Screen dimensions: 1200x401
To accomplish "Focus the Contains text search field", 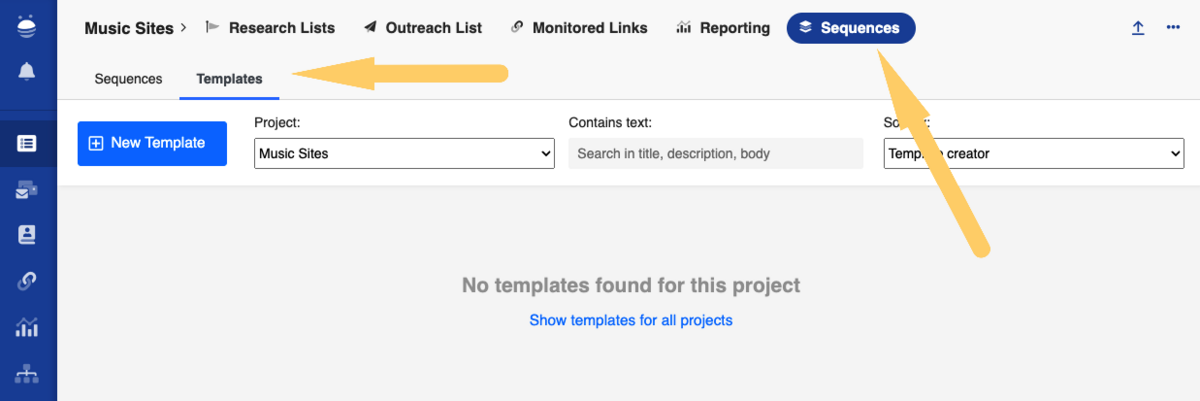I will [715, 154].
